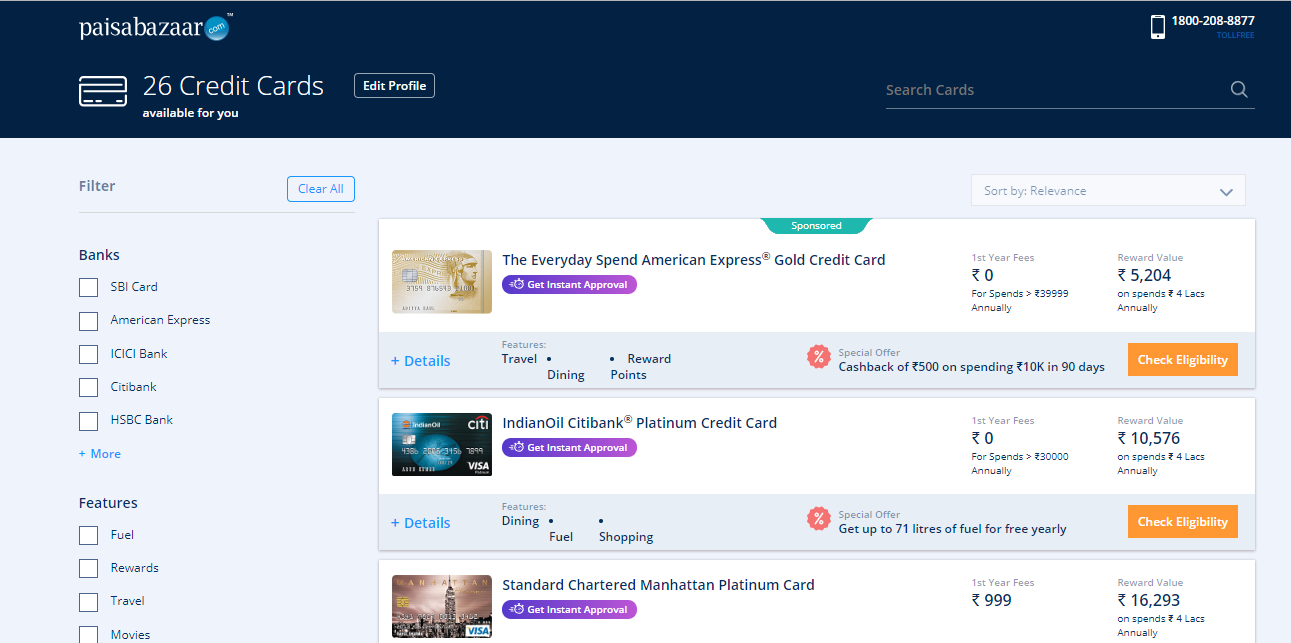Open the IndianOil Citibank Platinum card image
Image resolution: width=1291 pixels, height=643 pixels.
pos(442,444)
